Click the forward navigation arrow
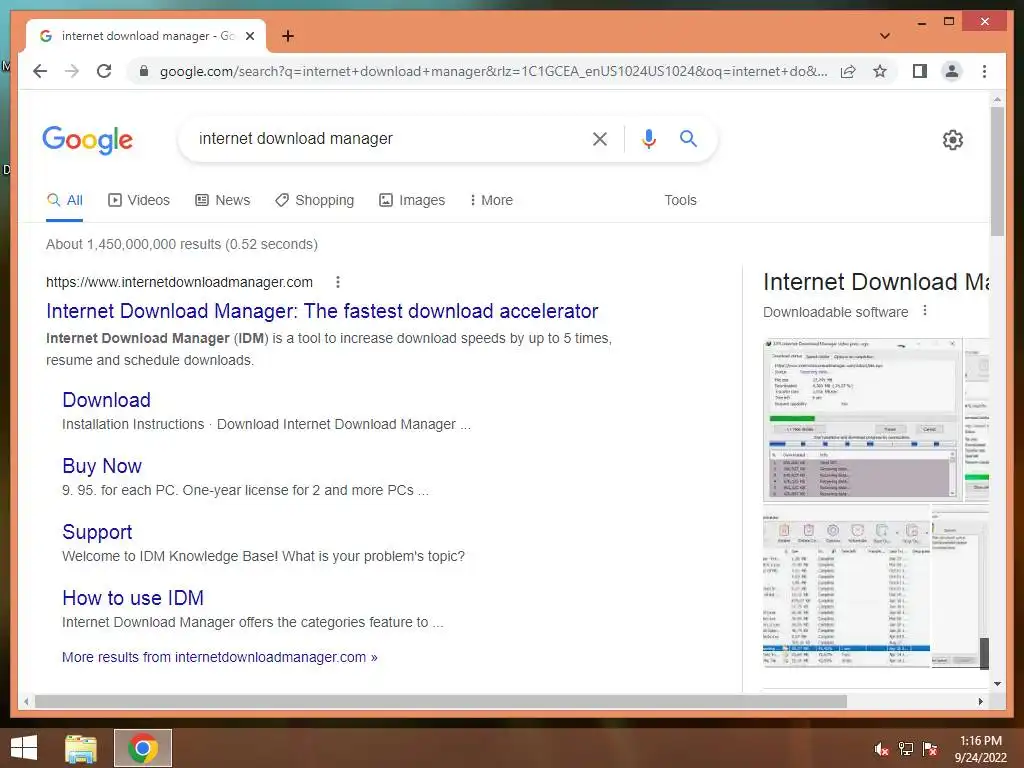The height and width of the screenshot is (768, 1024). [72, 71]
